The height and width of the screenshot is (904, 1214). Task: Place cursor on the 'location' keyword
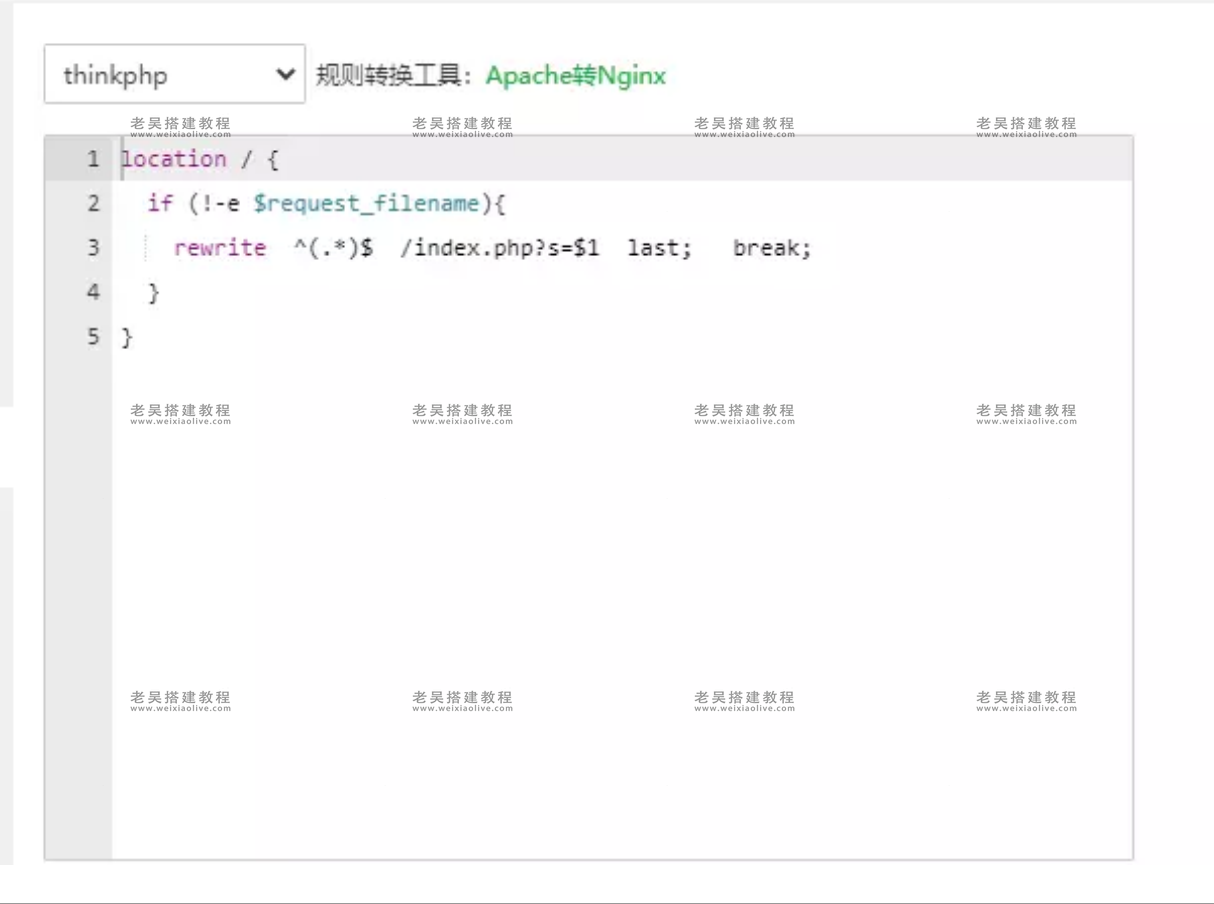[174, 159]
